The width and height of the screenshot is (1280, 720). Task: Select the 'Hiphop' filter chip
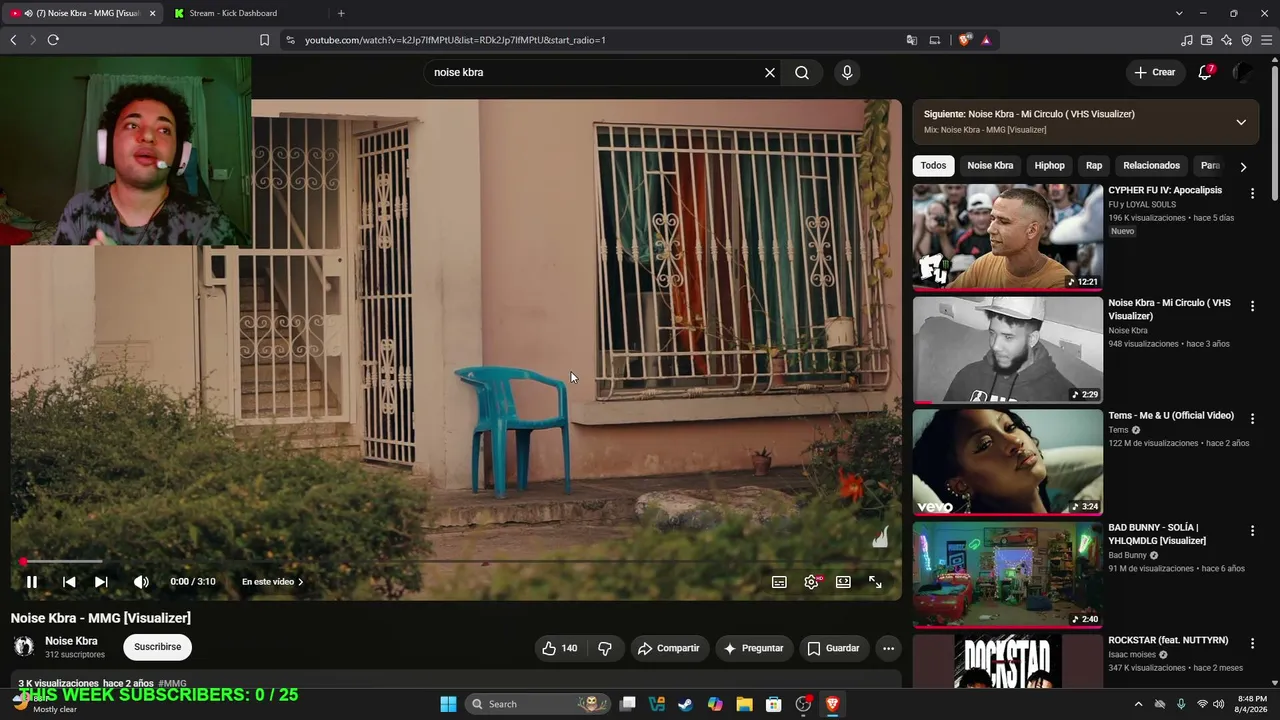[1049, 166]
